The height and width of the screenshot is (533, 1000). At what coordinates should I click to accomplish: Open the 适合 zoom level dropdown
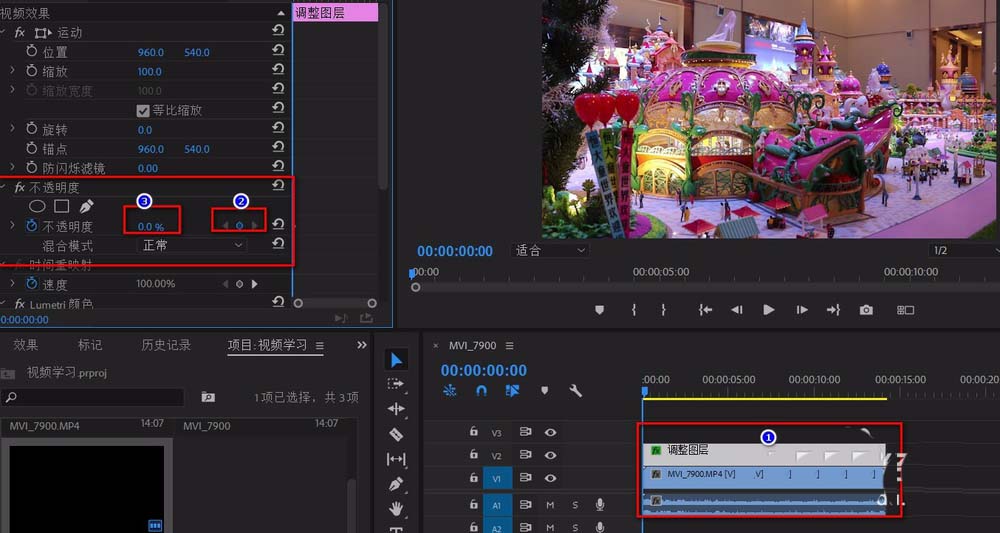(550, 251)
